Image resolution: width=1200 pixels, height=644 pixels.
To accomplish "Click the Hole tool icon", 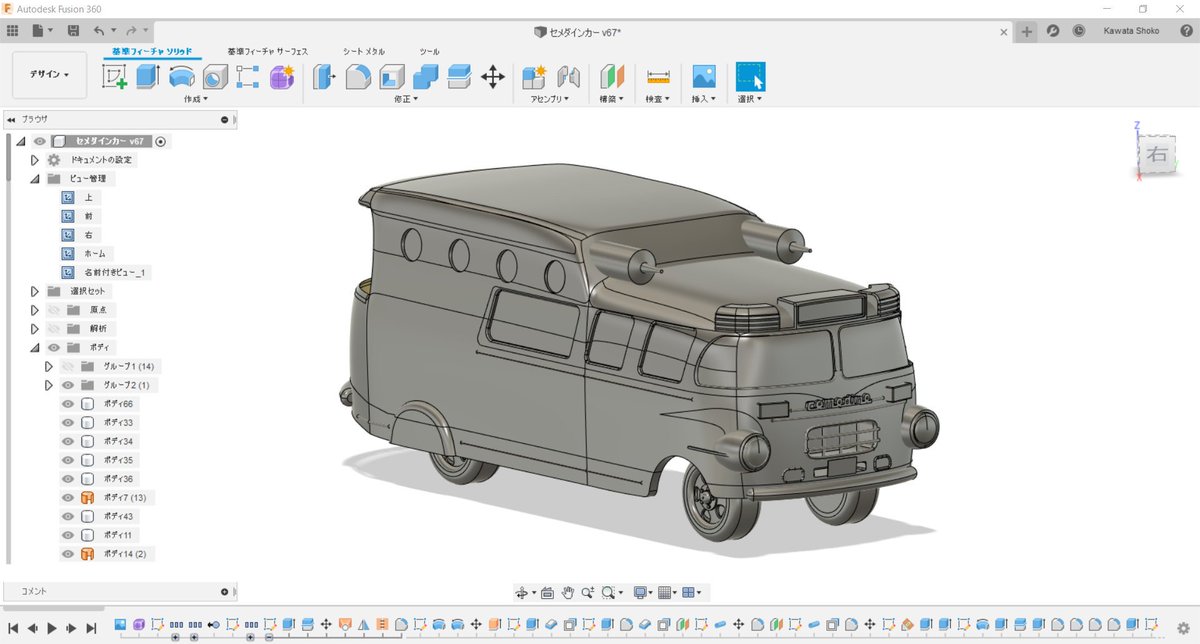I will tap(215, 77).
